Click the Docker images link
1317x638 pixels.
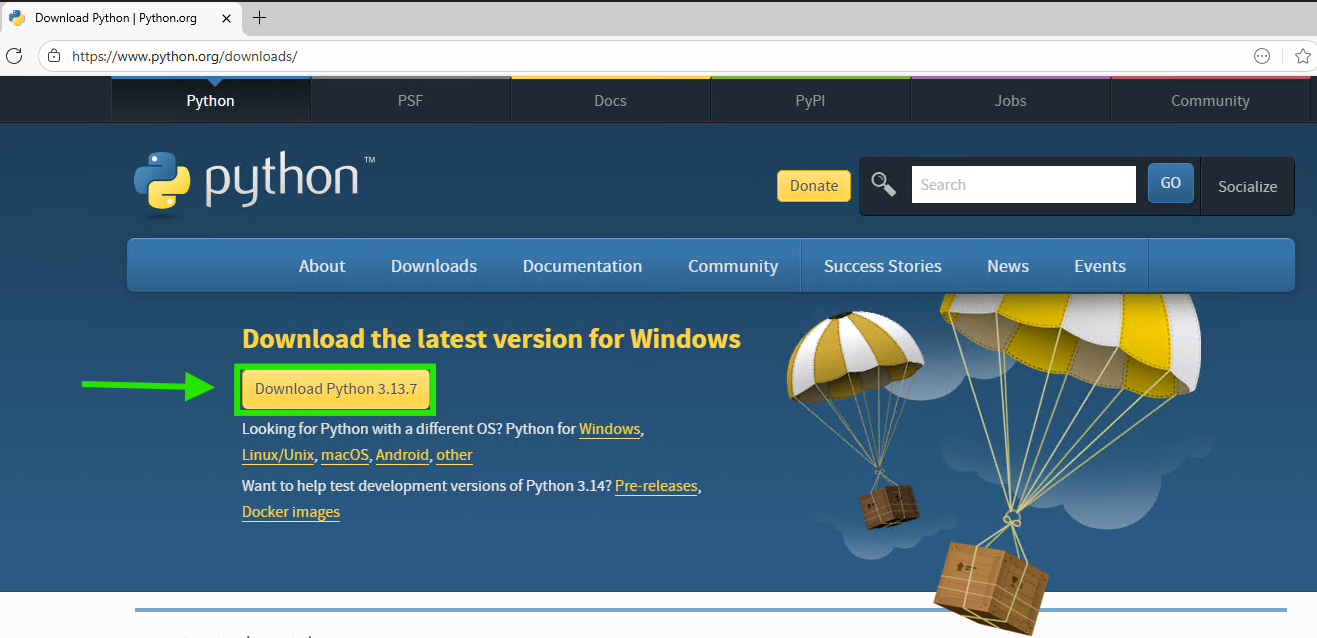coord(291,512)
